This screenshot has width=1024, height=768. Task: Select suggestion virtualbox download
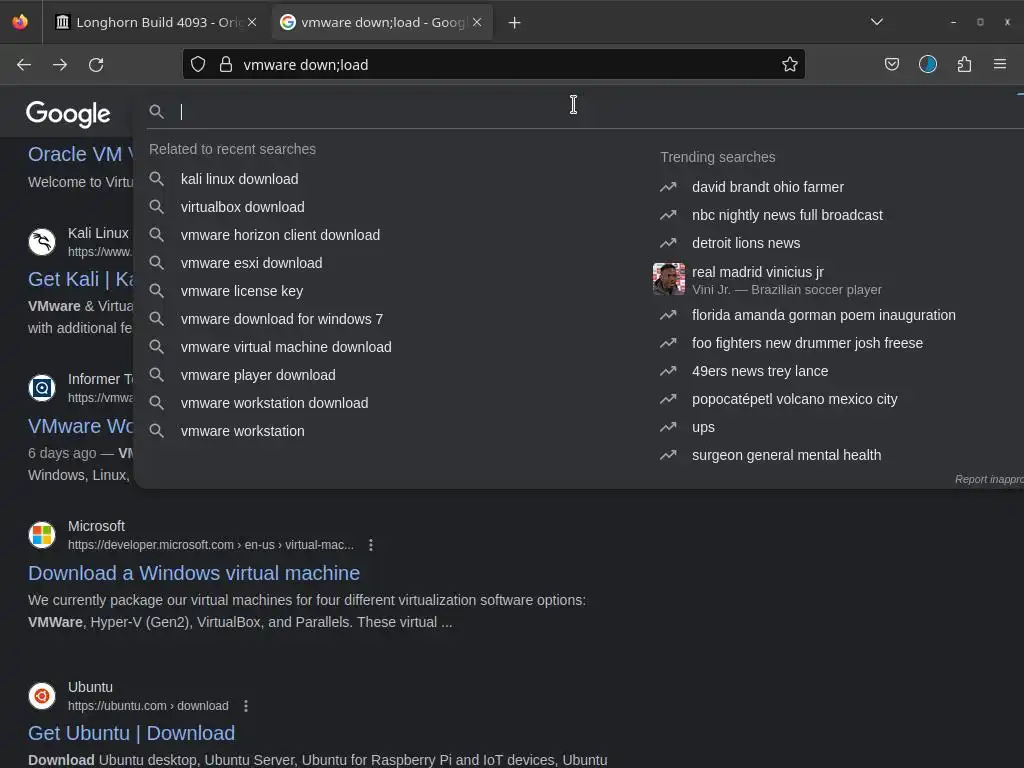coord(242,207)
